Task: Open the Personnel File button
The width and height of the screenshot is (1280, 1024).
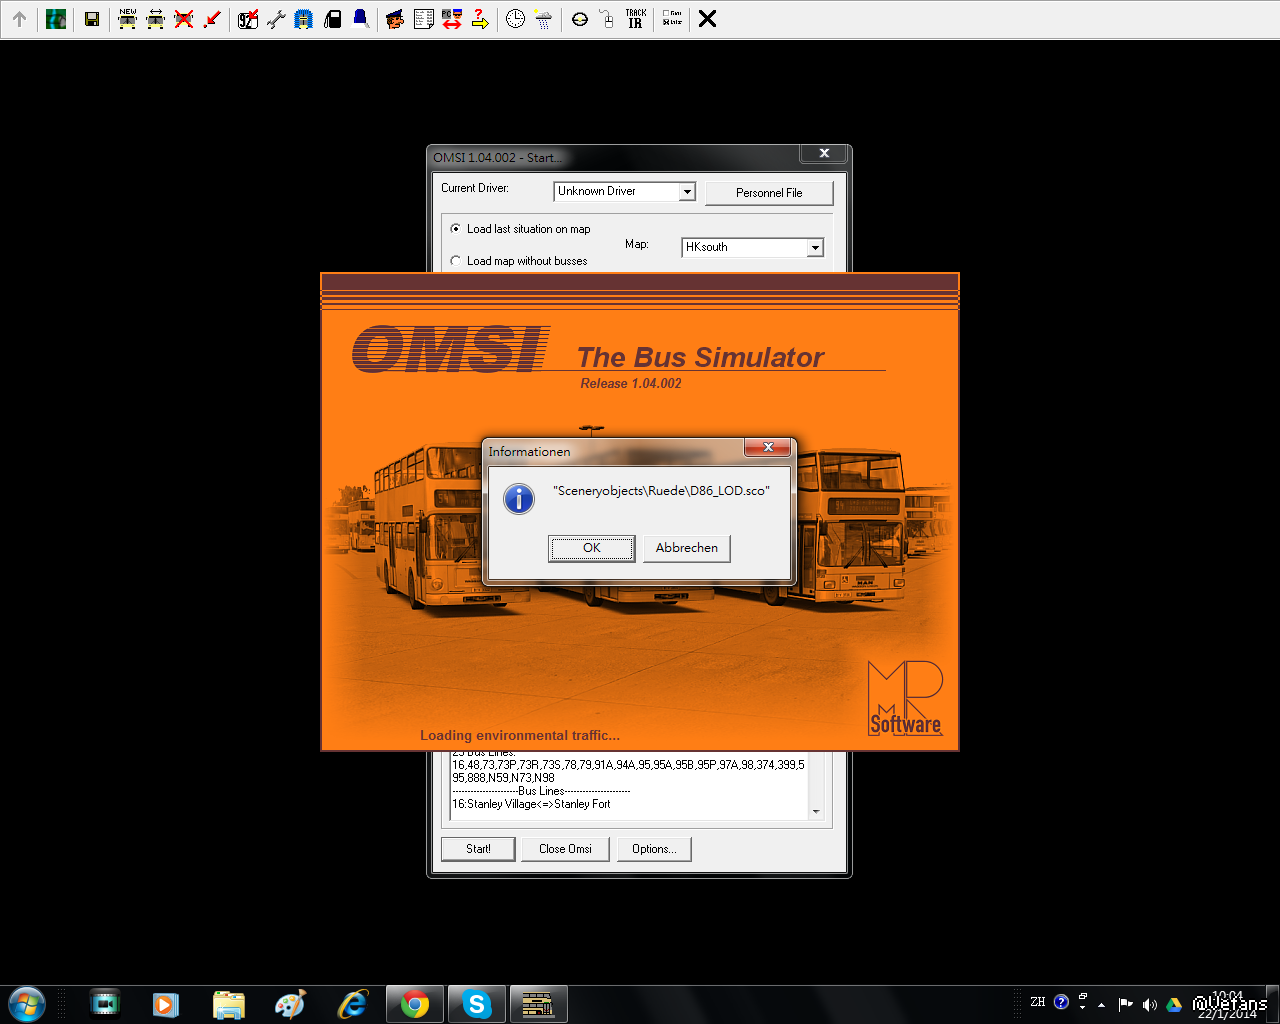Action: (x=768, y=193)
